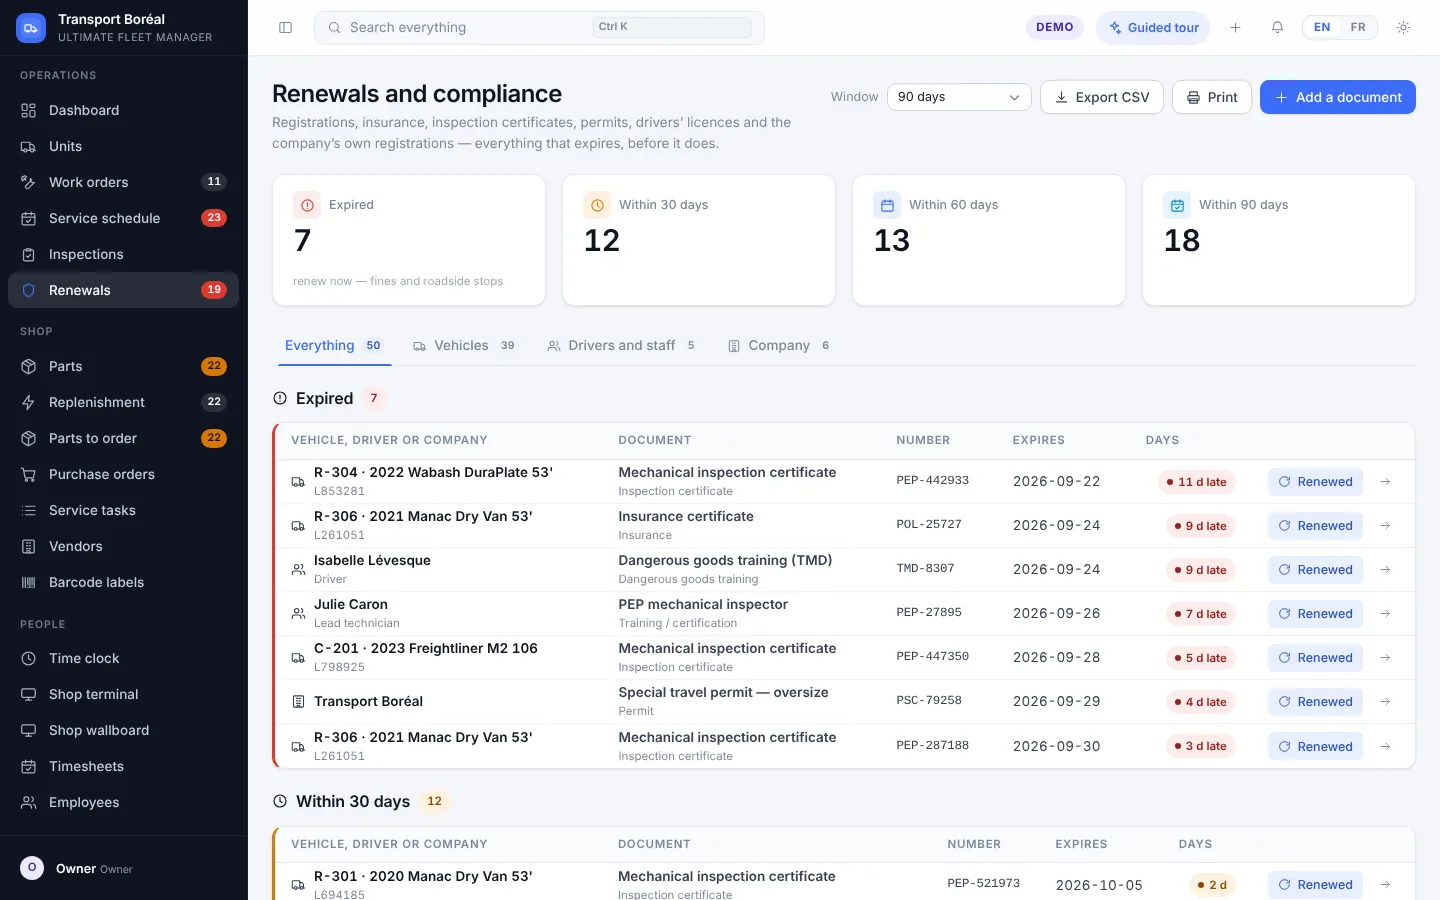This screenshot has height=900, width=1440.
Task: Click the DEMO badge
Action: pyautogui.click(x=1055, y=28)
